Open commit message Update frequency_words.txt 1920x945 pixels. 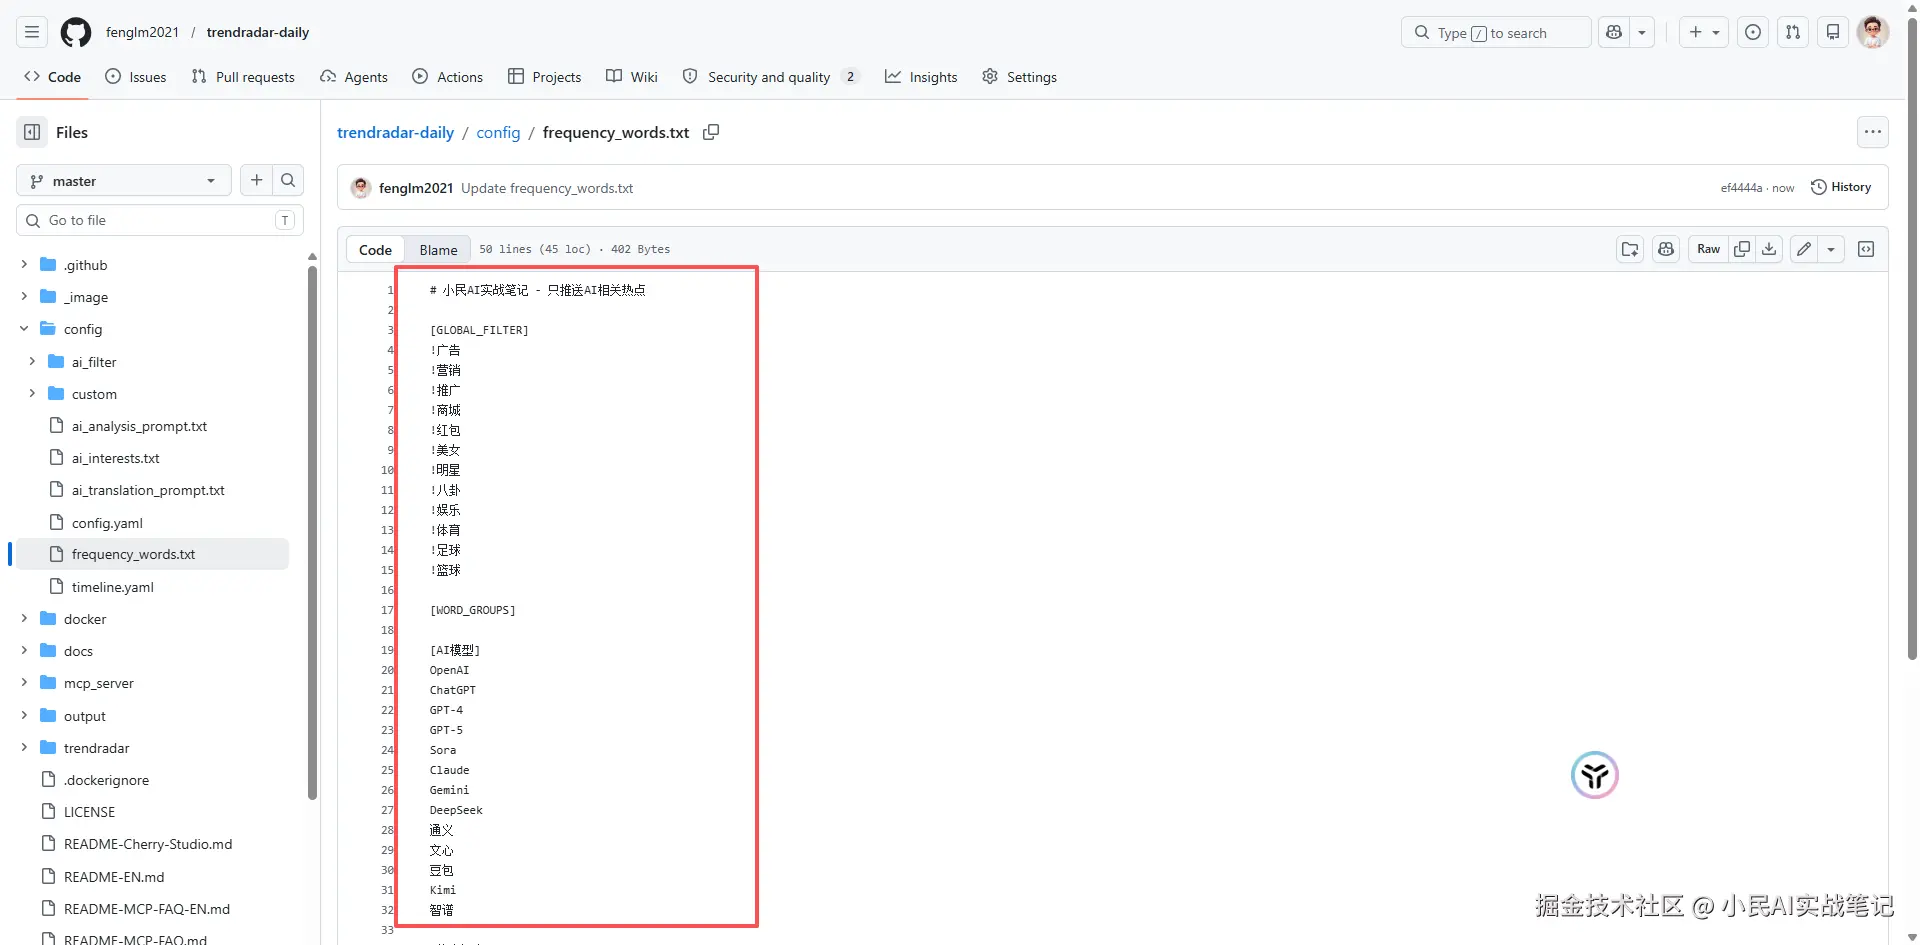pyautogui.click(x=547, y=188)
